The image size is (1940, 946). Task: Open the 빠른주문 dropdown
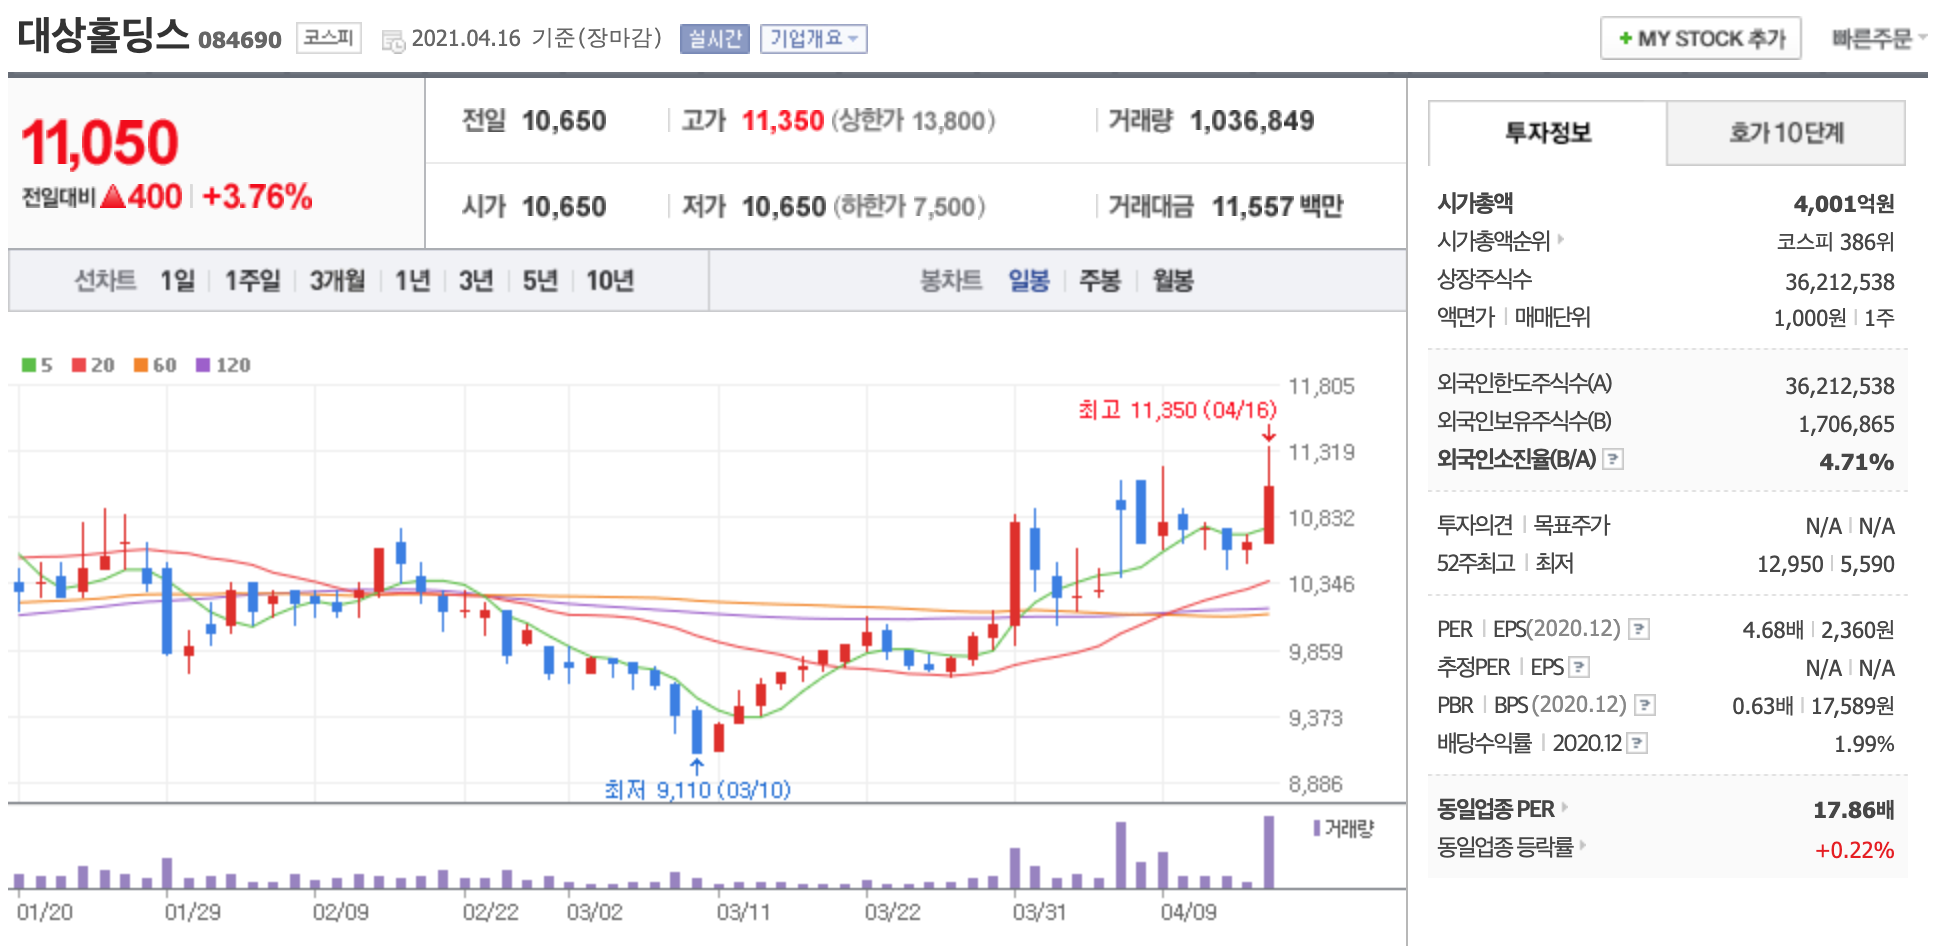click(x=1878, y=38)
